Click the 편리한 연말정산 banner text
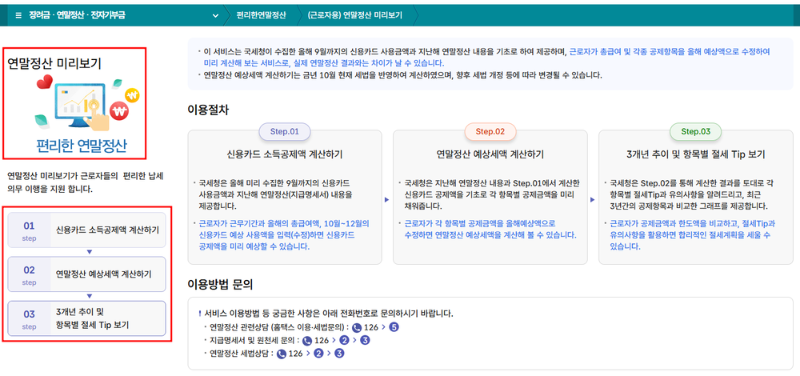800x376 pixels. pos(82,146)
